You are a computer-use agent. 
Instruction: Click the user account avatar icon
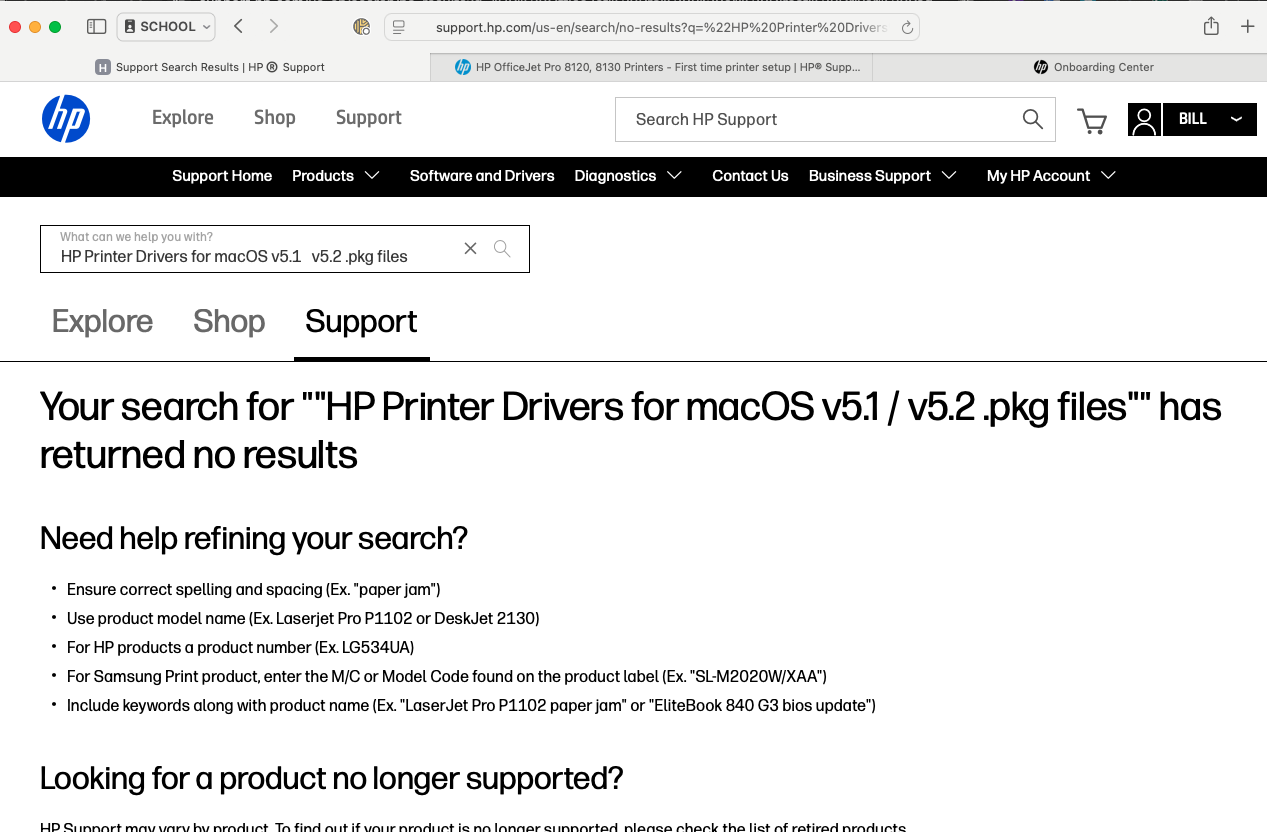1144,120
